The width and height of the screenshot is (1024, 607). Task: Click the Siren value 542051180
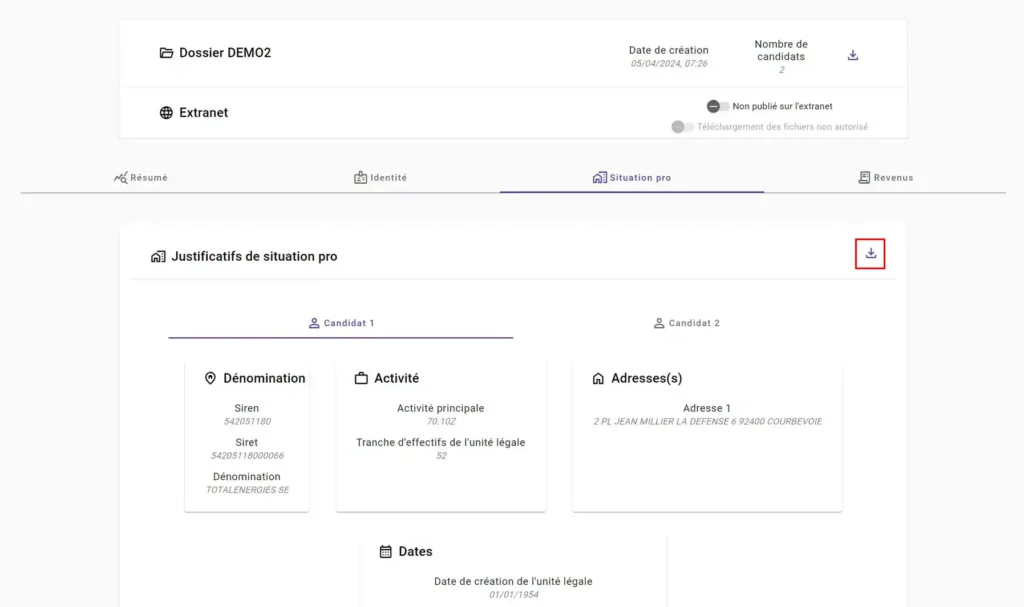(247, 421)
